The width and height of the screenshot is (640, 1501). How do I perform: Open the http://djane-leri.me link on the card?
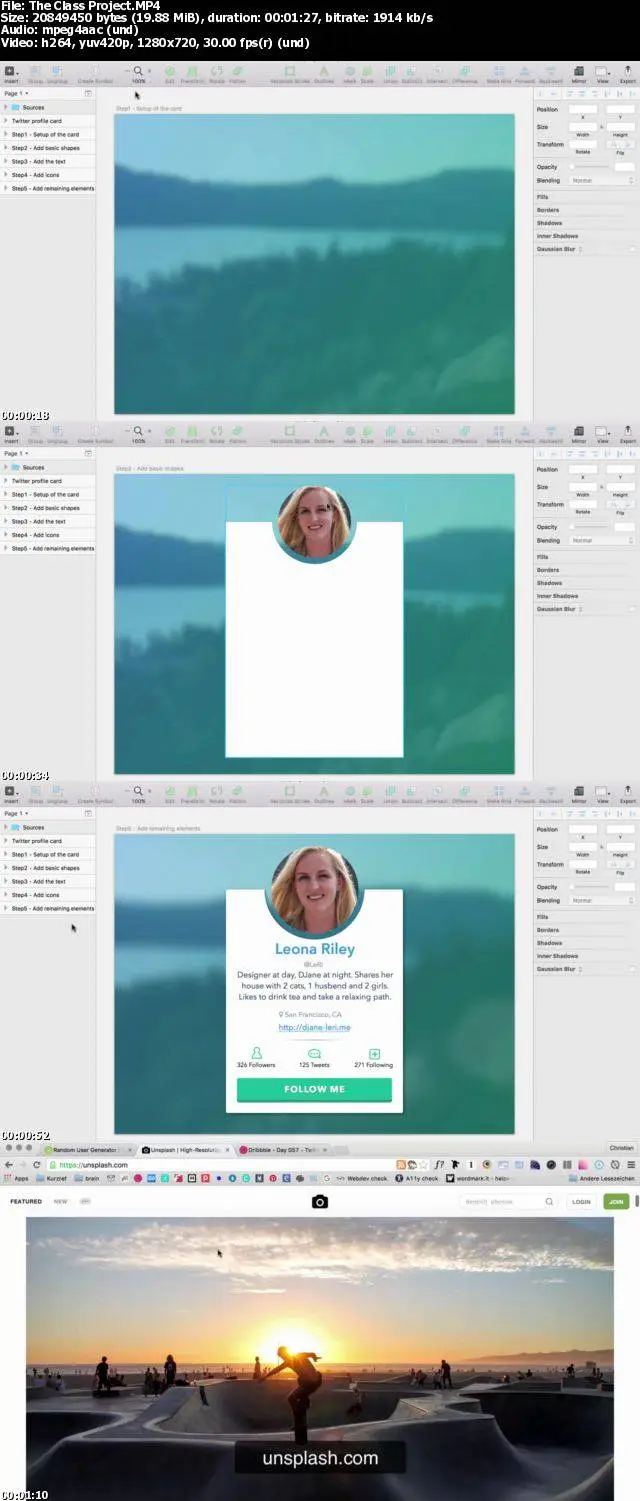click(314, 1027)
